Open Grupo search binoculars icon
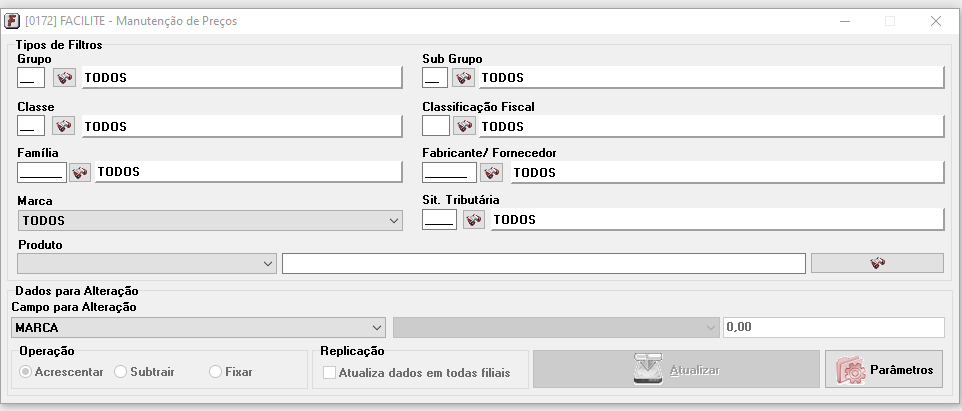962x411 pixels. point(64,78)
